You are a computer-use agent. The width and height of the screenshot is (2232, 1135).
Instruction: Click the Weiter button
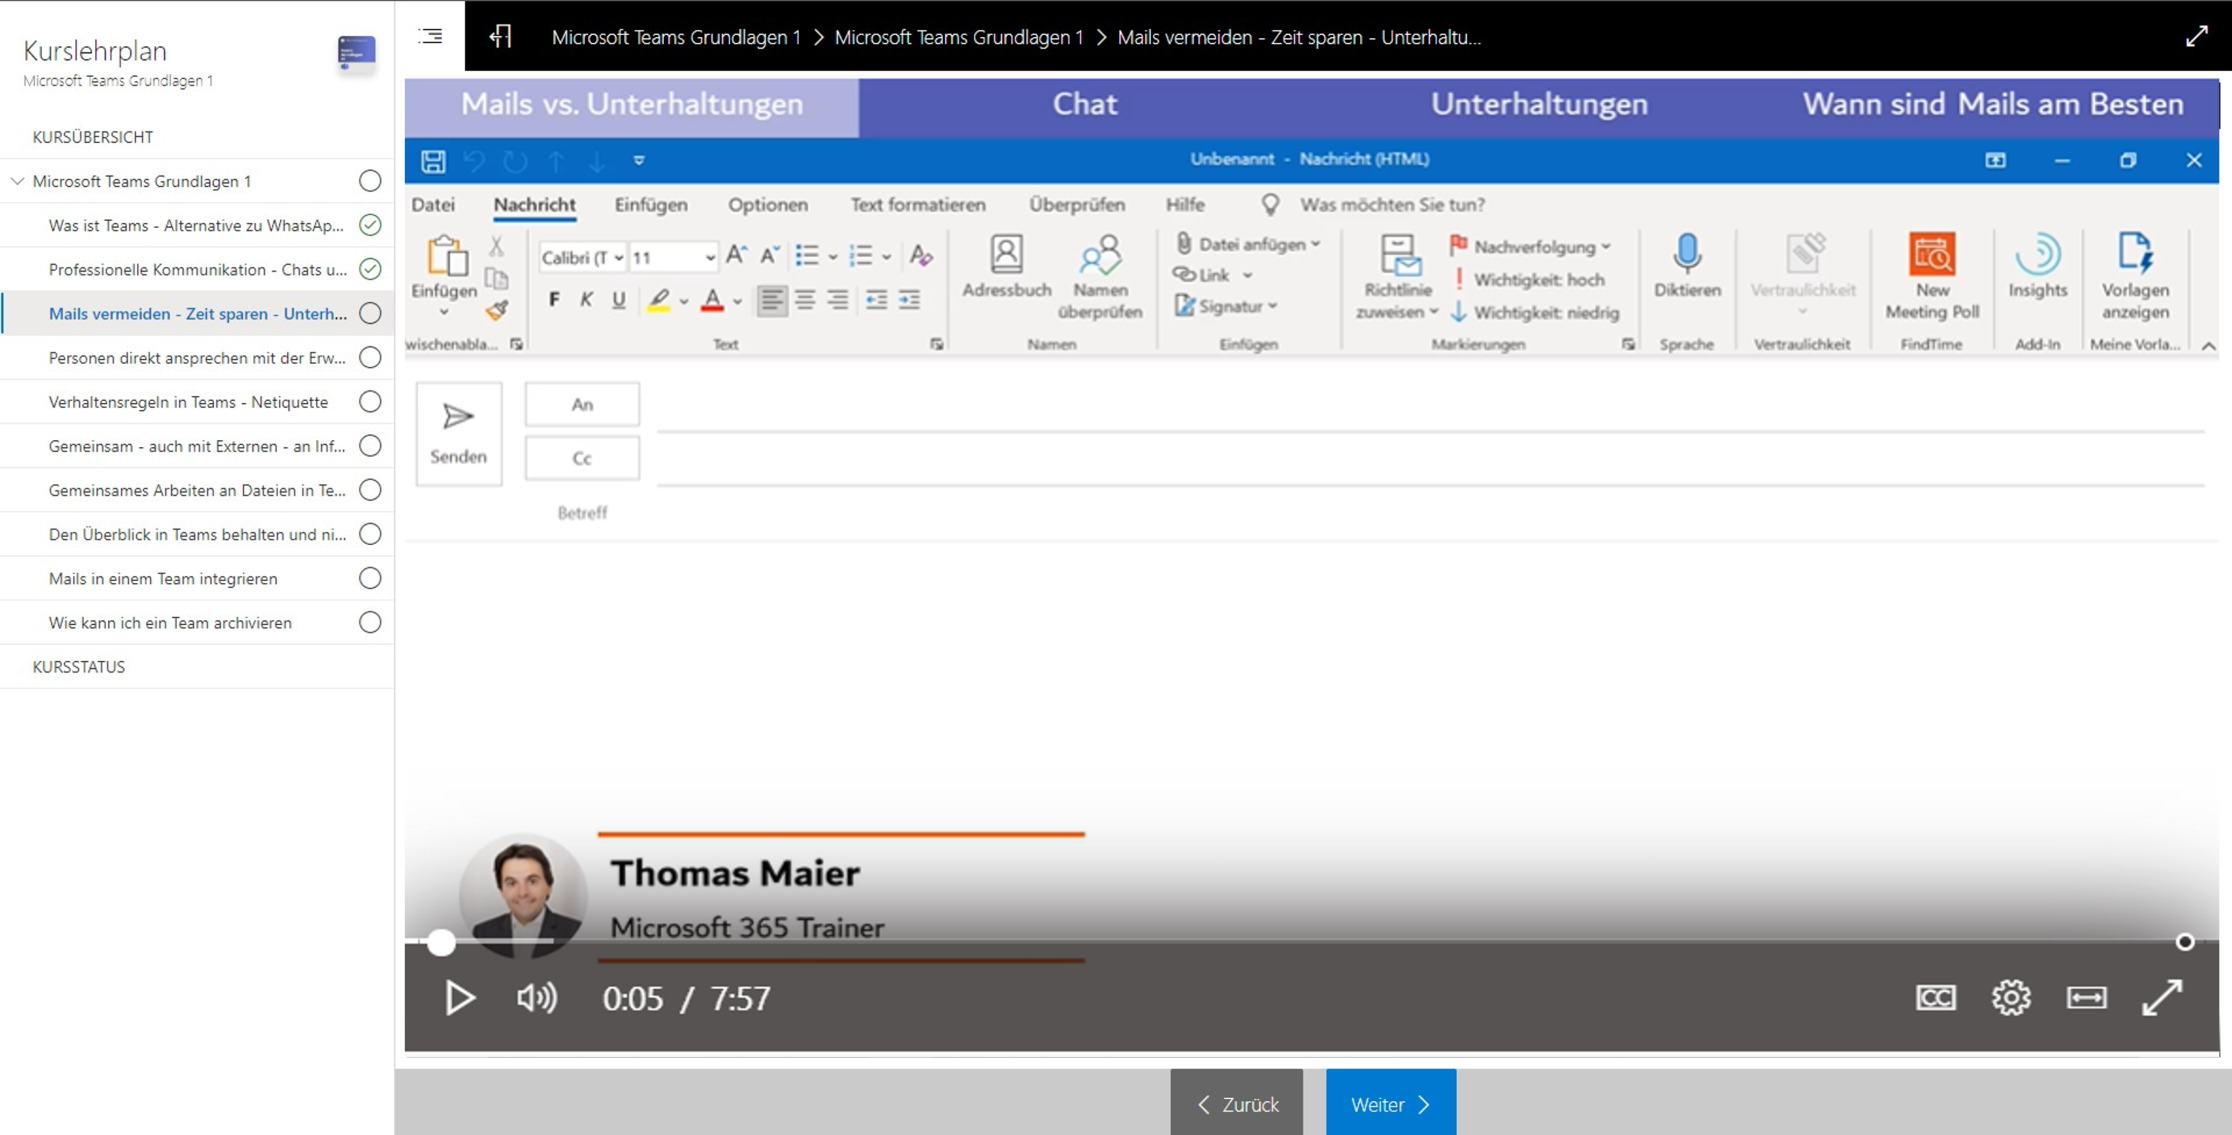pyautogui.click(x=1391, y=1103)
